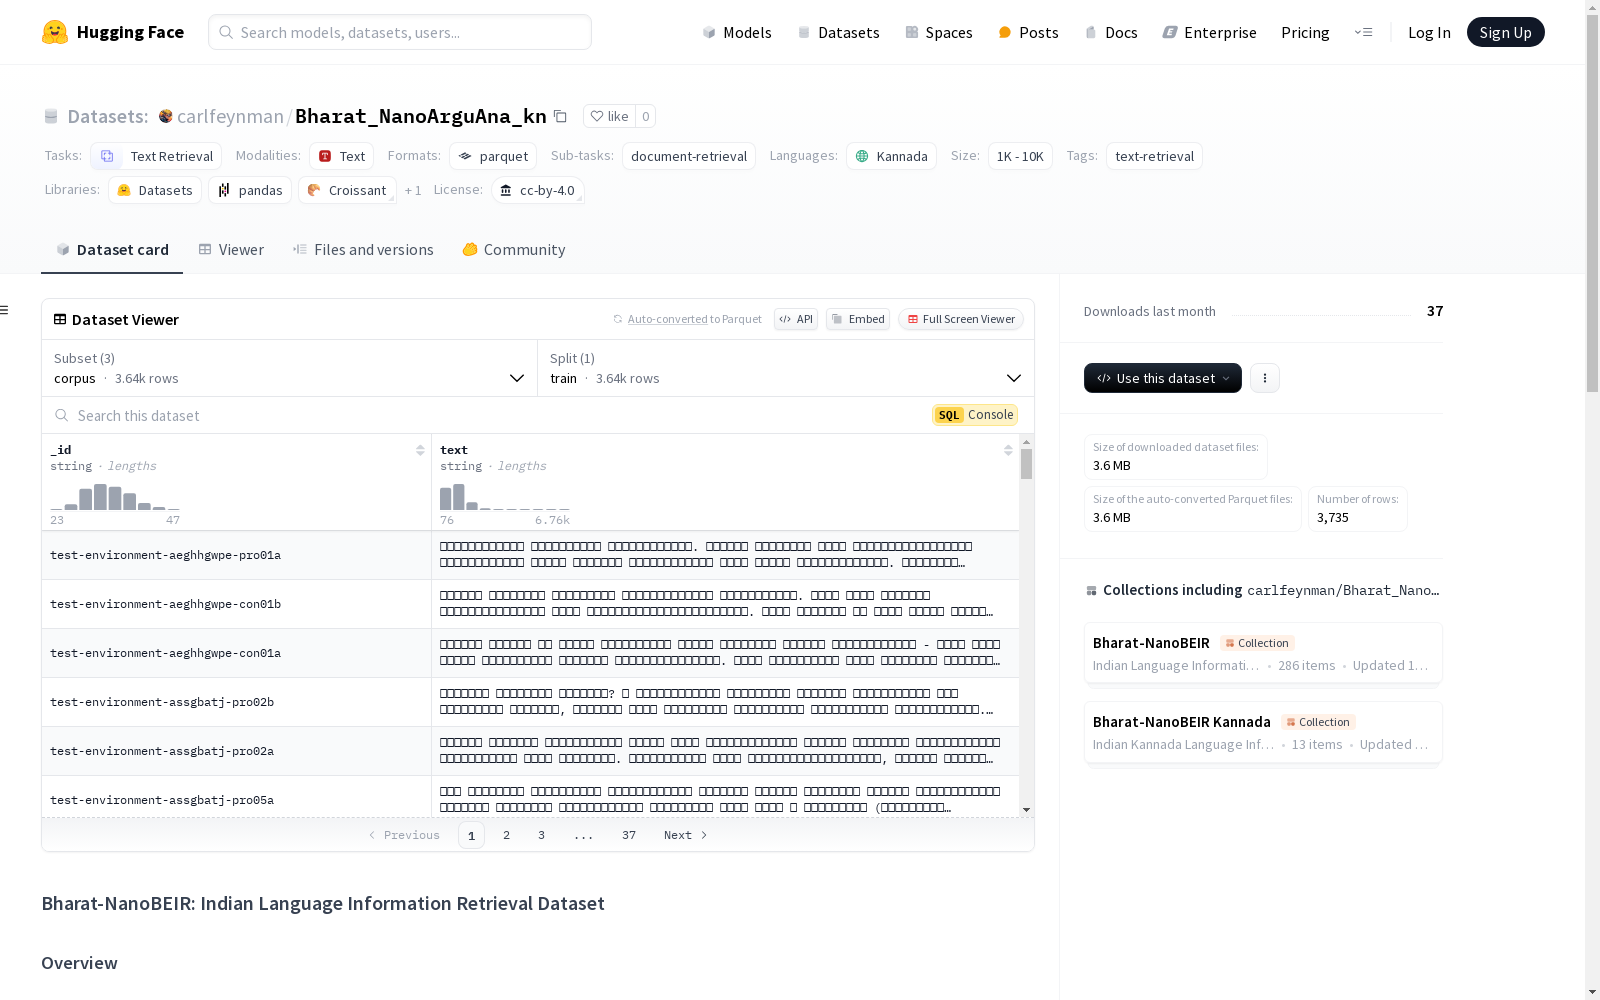Switch to the Dataset card tab
Screen dimensions: 1600x1000
pyautogui.click(x=112, y=250)
